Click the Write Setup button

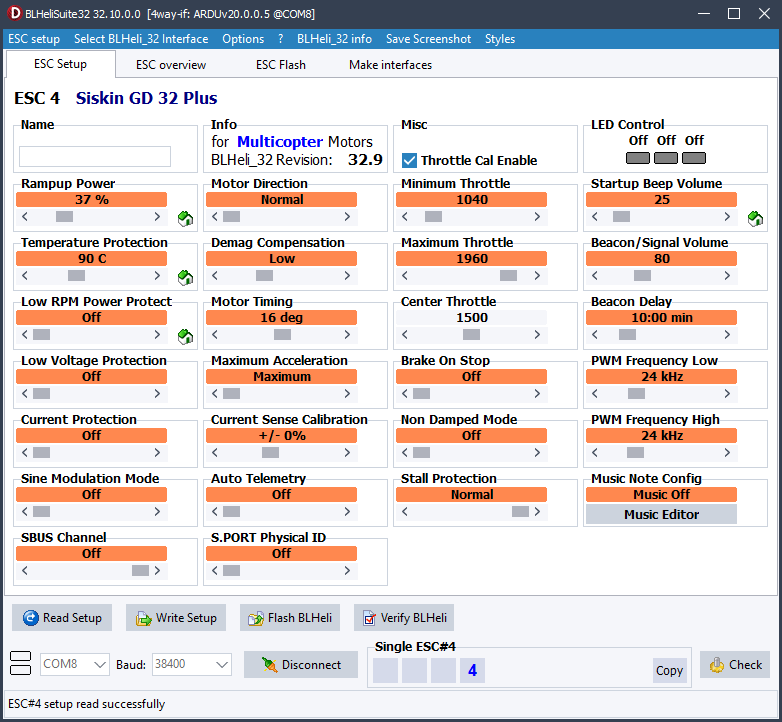pos(176,618)
